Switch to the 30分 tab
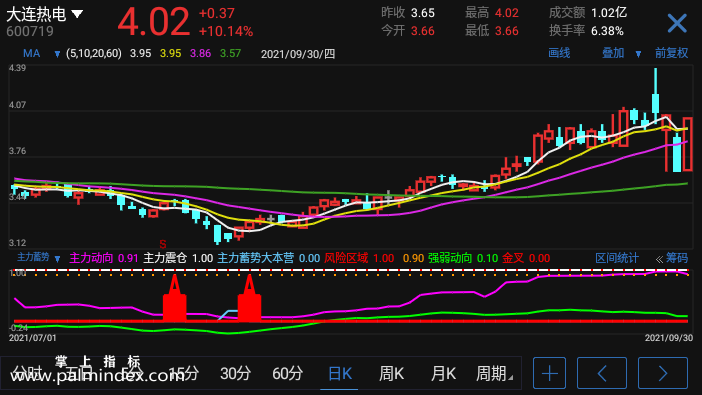This screenshot has width=702, height=395. pyautogui.click(x=235, y=373)
